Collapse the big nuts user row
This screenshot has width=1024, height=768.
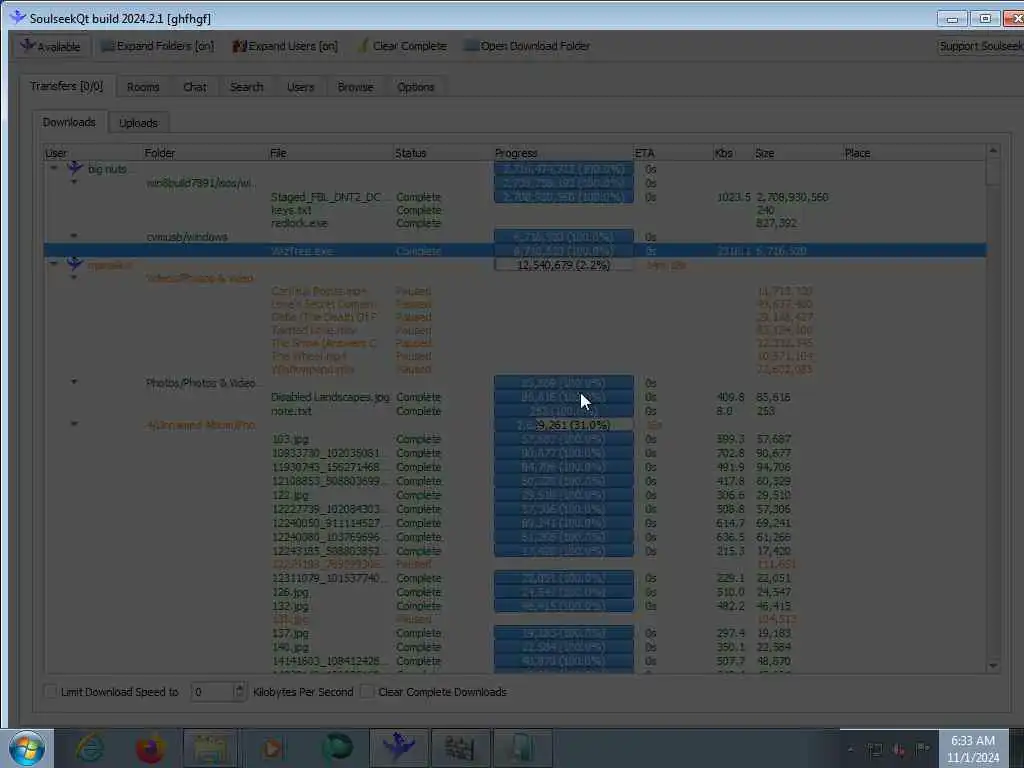(x=54, y=168)
